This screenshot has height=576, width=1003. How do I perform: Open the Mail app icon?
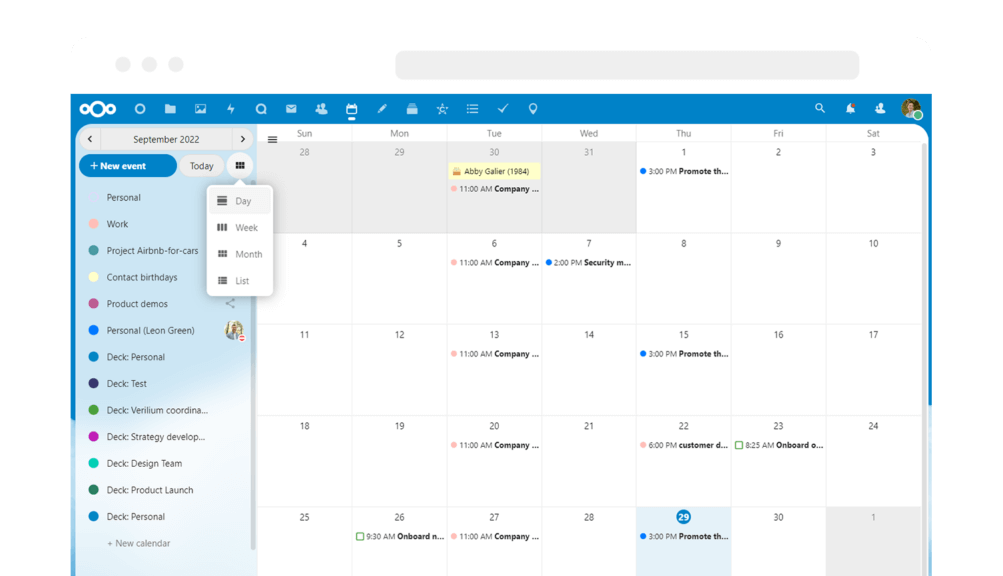291,108
